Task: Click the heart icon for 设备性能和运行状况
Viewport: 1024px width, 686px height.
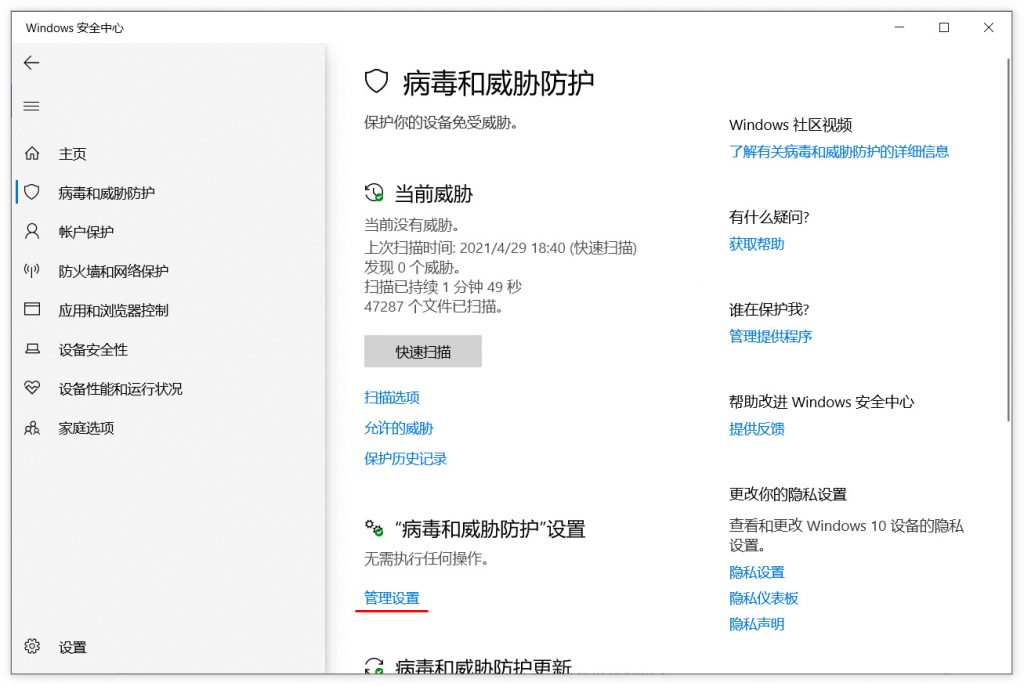Action: coord(32,388)
